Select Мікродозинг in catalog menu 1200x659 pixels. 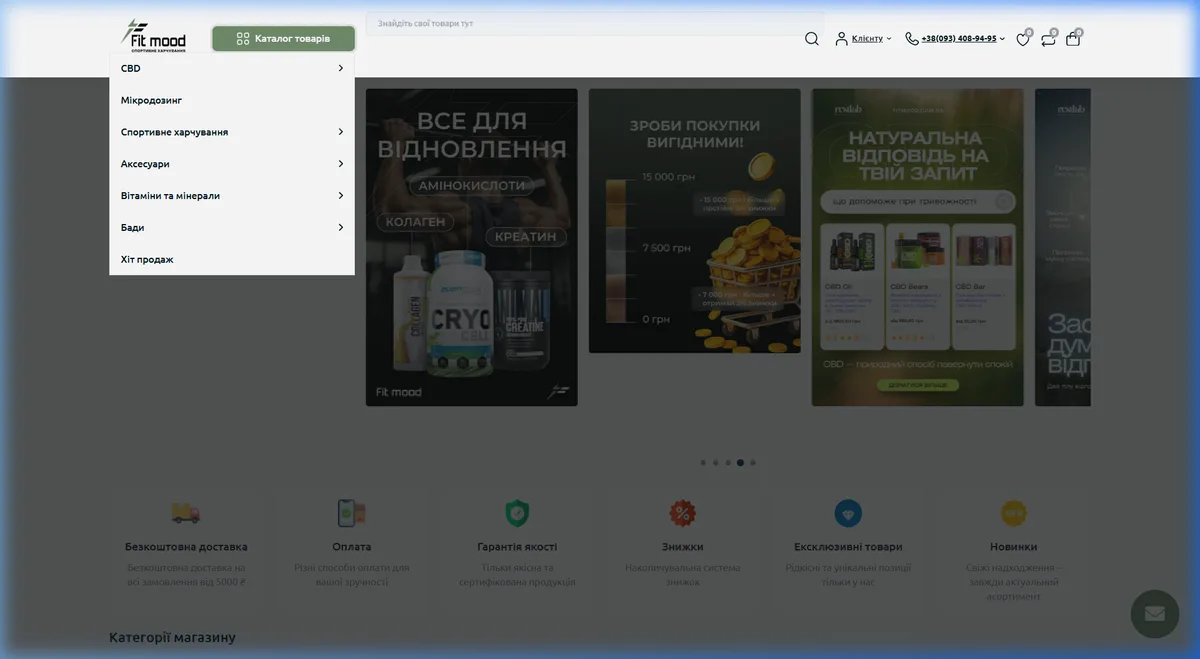point(151,100)
